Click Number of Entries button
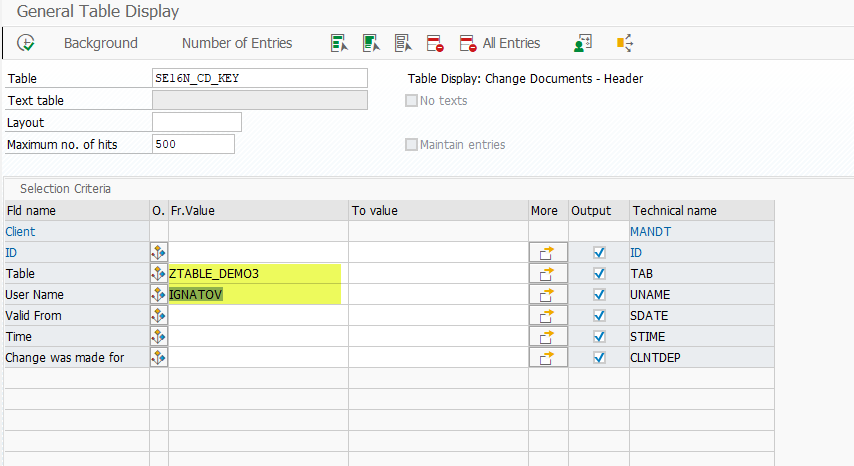This screenshot has height=466, width=854. (x=237, y=43)
